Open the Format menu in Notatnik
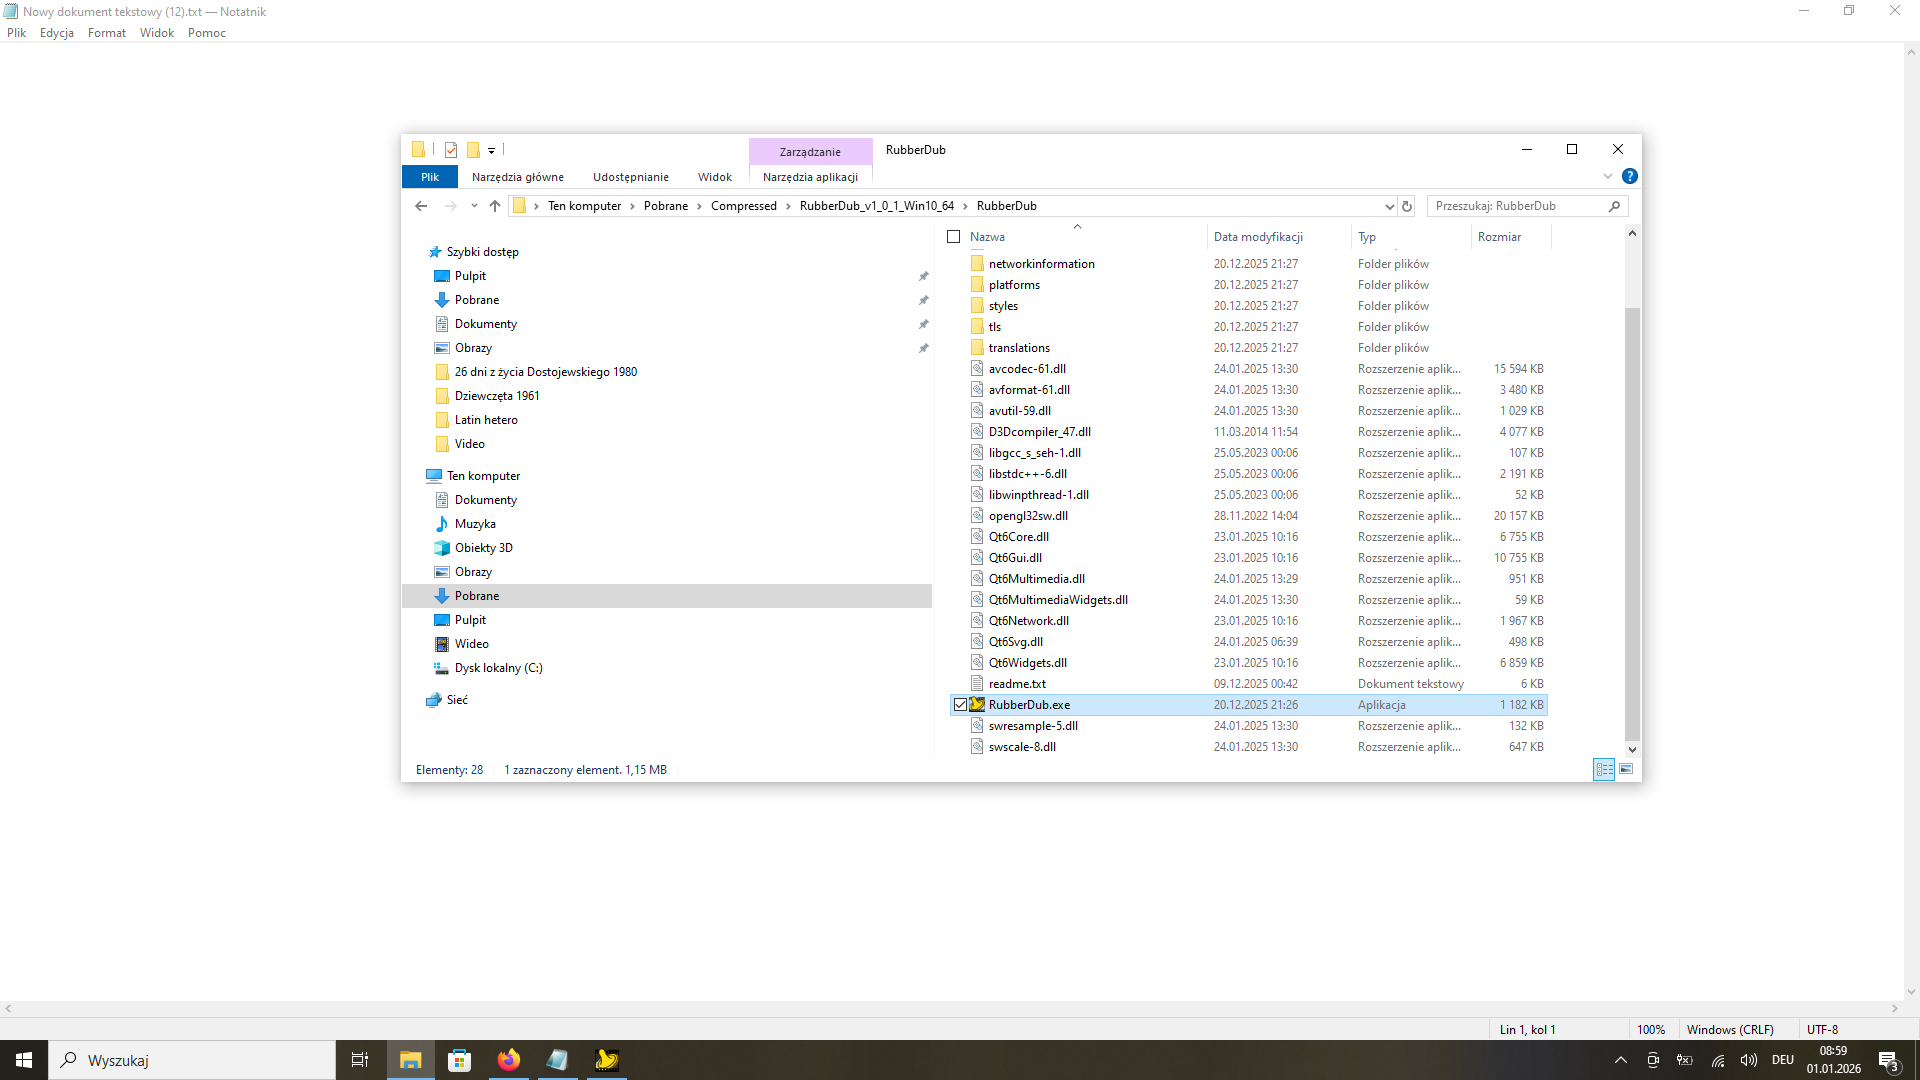 click(106, 33)
